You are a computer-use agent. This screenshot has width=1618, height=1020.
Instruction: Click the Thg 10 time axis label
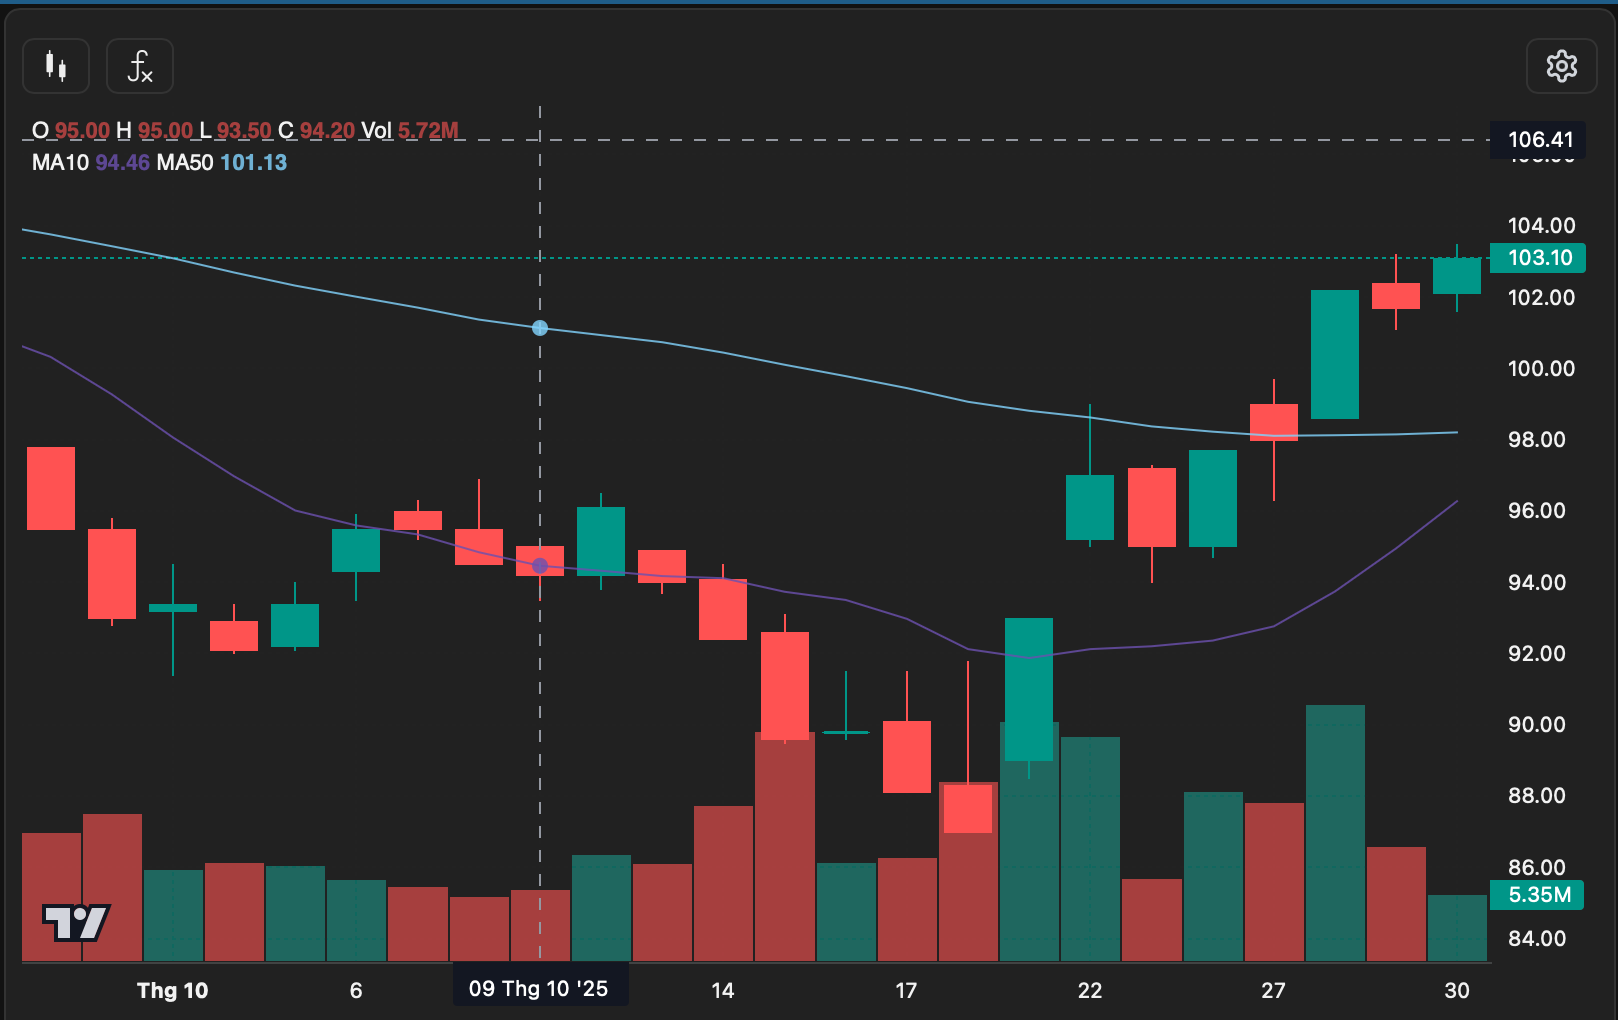[x=172, y=990]
